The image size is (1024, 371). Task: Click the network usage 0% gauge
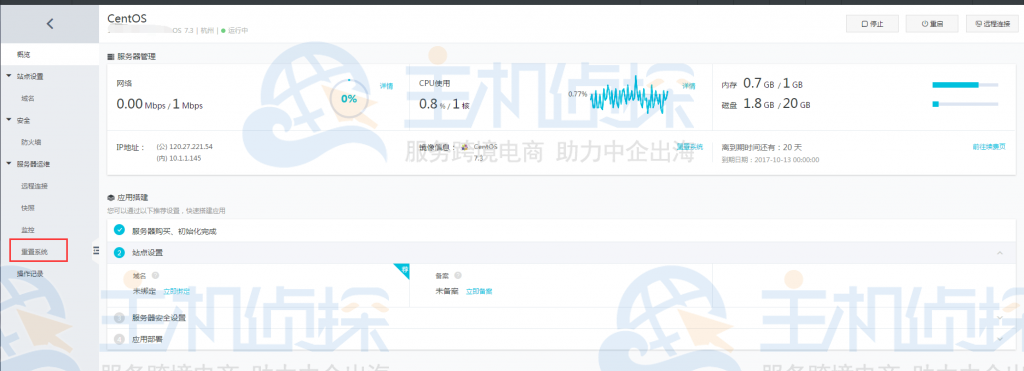[x=349, y=99]
